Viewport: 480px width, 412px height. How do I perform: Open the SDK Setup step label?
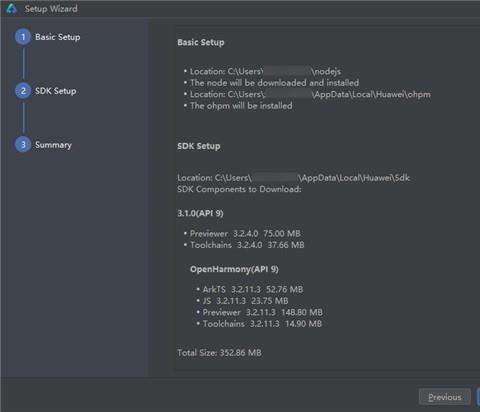click(56, 91)
